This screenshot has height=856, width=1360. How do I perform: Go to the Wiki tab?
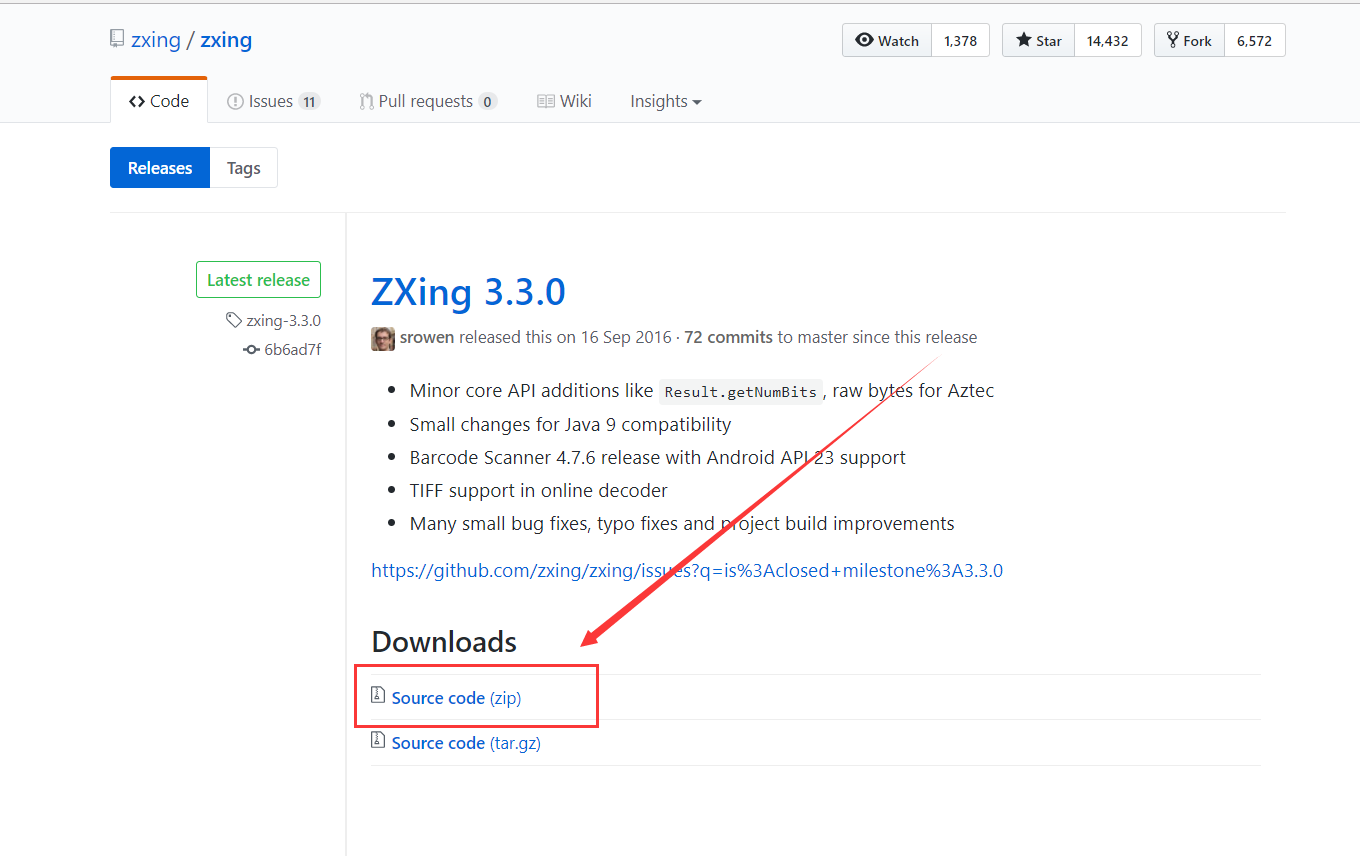pos(564,101)
